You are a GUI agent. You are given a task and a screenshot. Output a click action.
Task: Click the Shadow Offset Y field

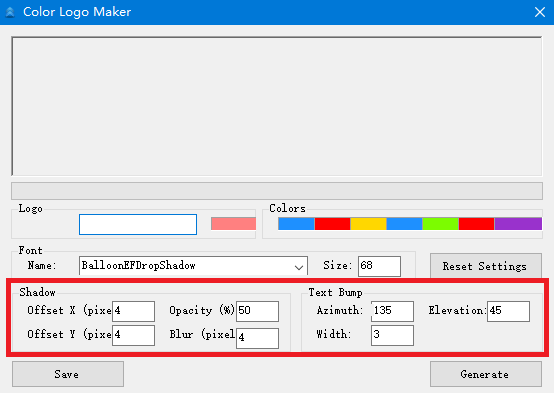pos(134,335)
